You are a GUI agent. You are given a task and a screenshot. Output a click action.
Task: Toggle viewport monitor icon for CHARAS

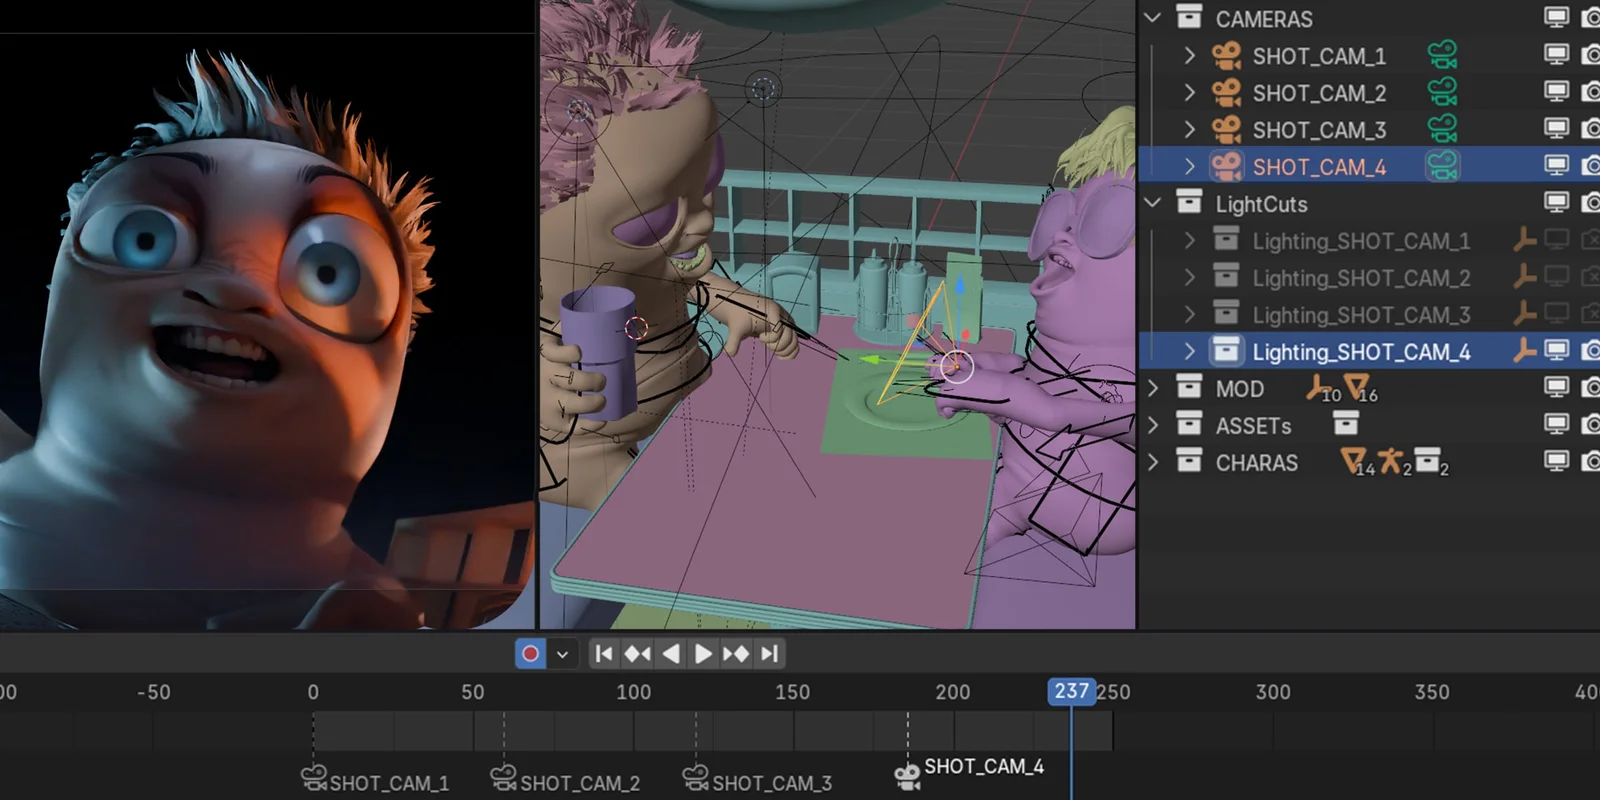pyautogui.click(x=1556, y=461)
